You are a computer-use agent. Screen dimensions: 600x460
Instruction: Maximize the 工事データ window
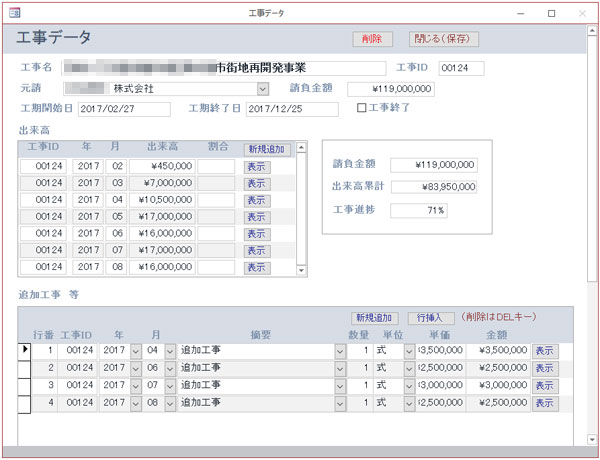click(x=551, y=13)
